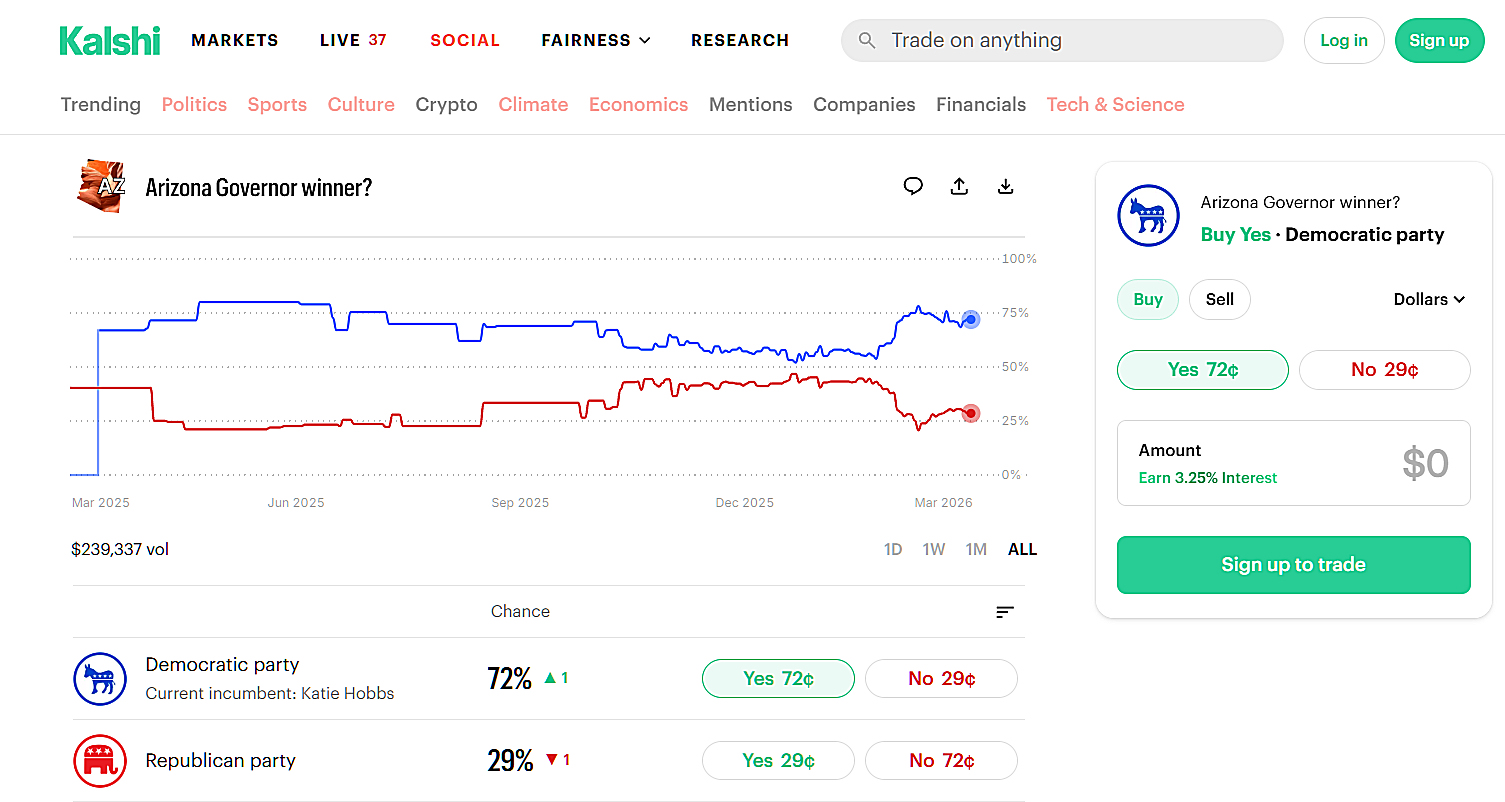Switch to the Sell tab in the order panel
Viewport: 1505px width, 802px height.
tap(1219, 299)
